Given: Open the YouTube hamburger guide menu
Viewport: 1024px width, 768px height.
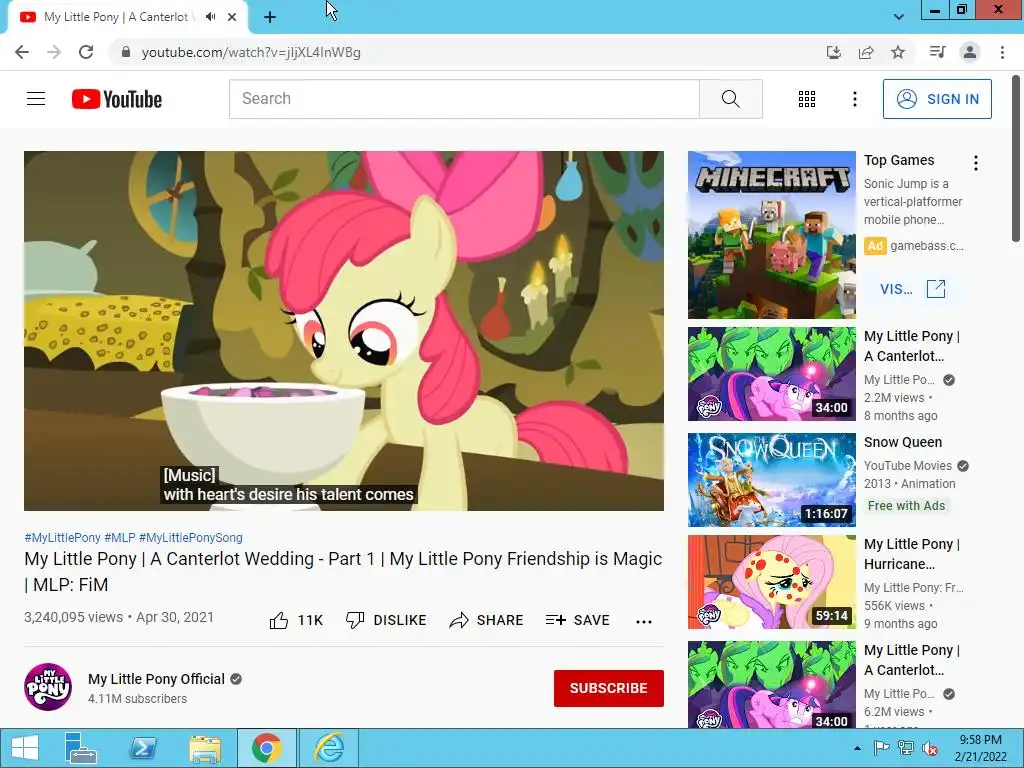Looking at the screenshot, I should coord(36,99).
